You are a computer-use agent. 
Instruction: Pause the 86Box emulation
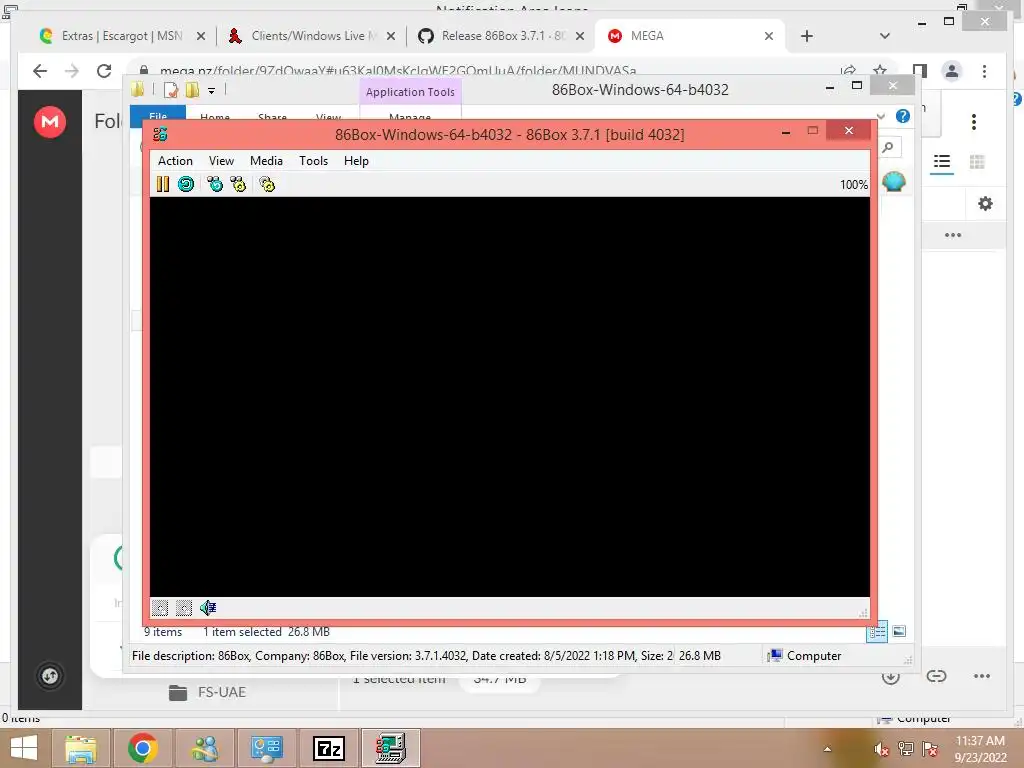click(x=163, y=184)
